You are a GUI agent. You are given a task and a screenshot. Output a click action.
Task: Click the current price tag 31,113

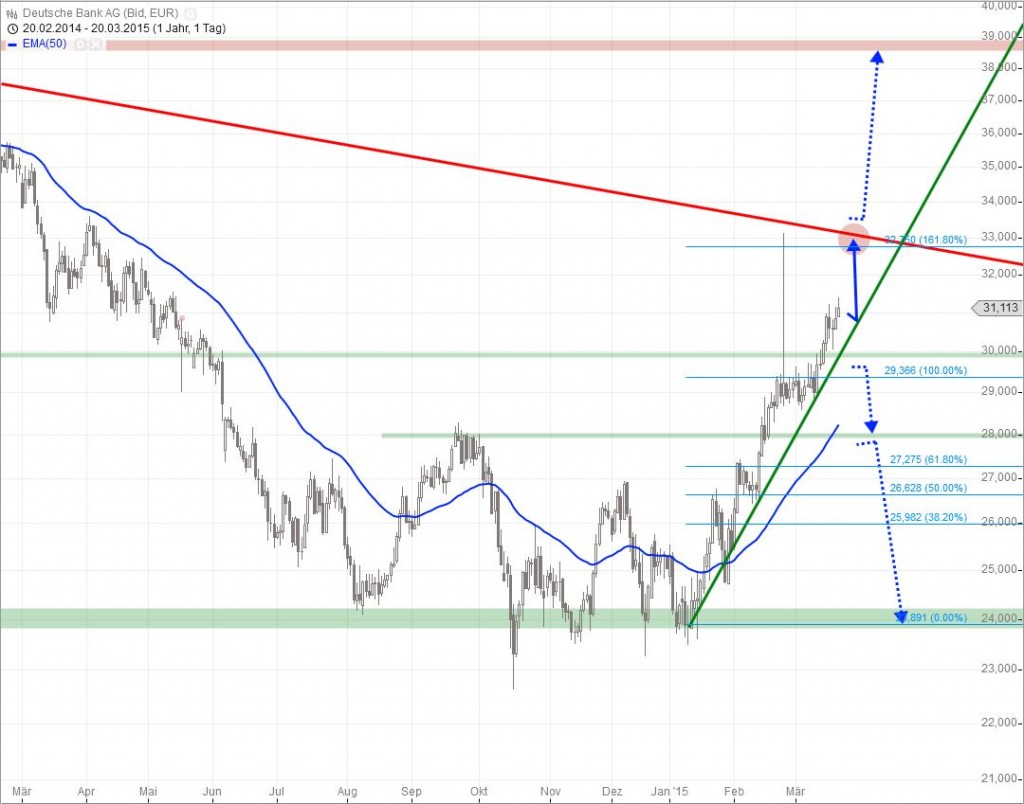pyautogui.click(x=998, y=309)
